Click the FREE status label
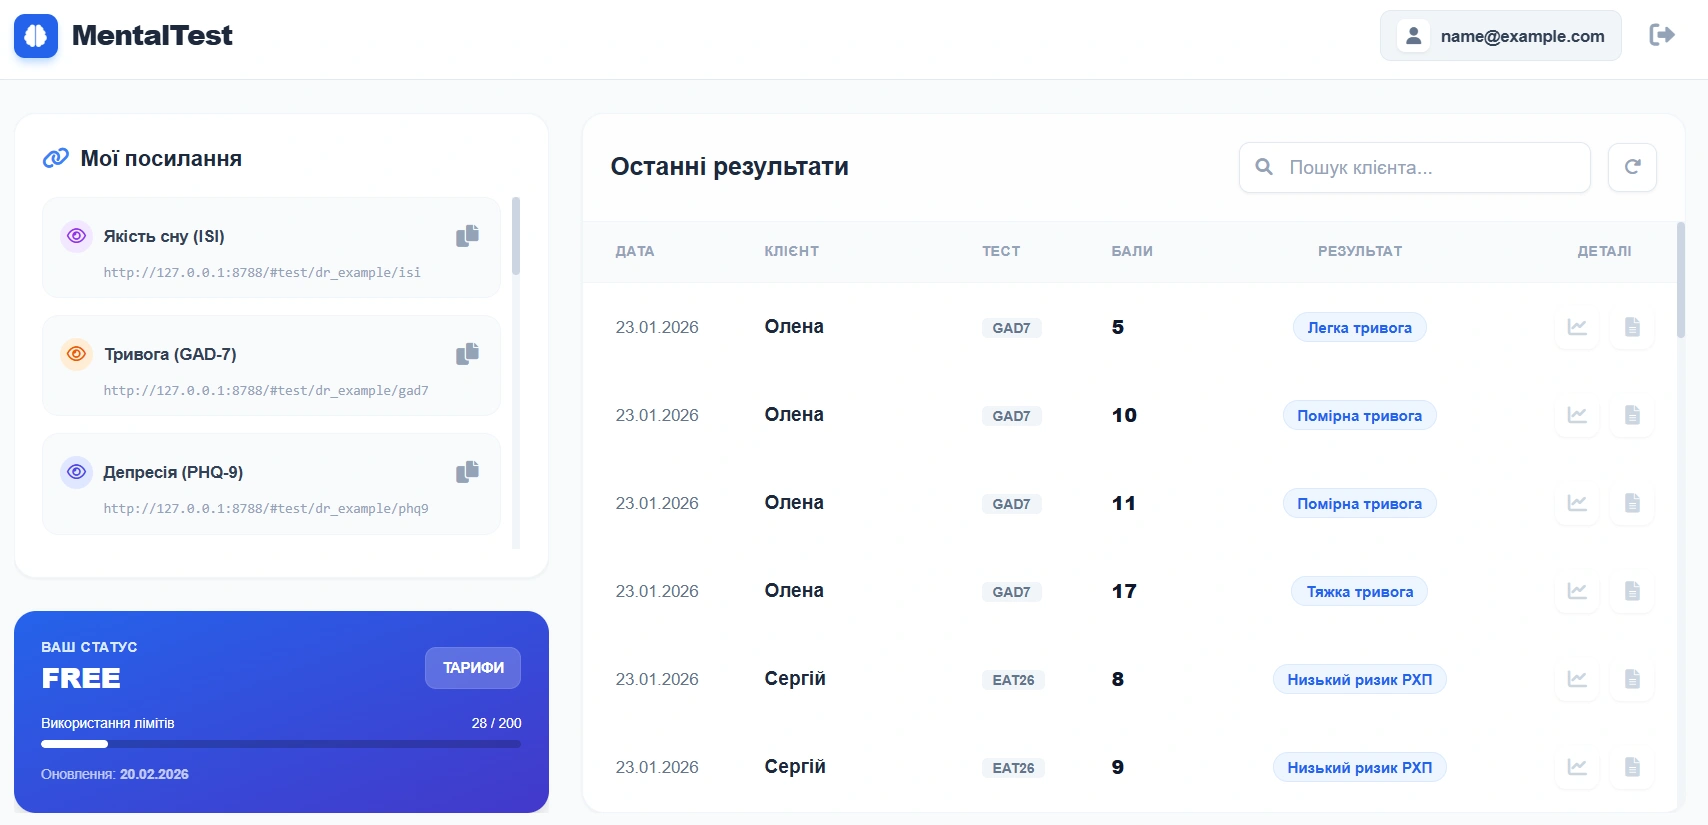The image size is (1708, 825). pos(81,678)
